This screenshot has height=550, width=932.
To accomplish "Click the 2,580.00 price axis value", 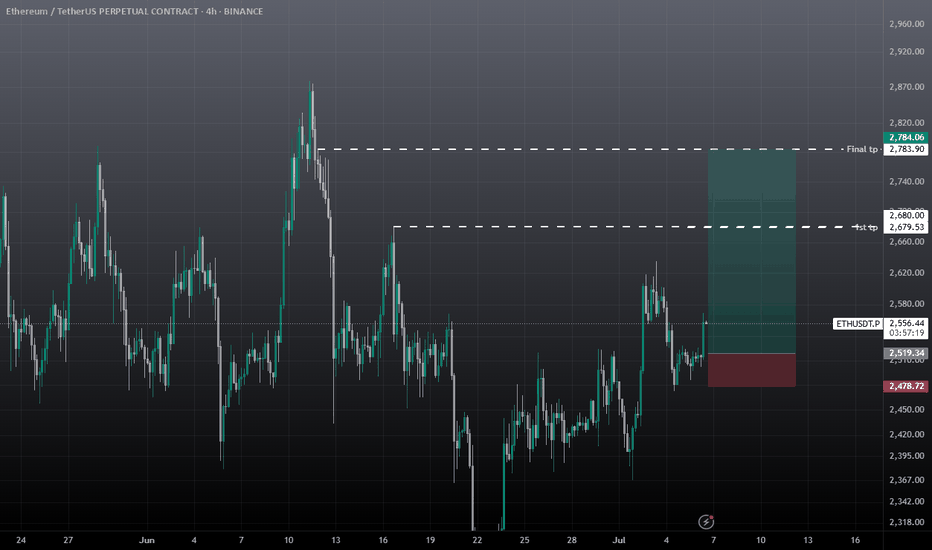I will coord(906,304).
